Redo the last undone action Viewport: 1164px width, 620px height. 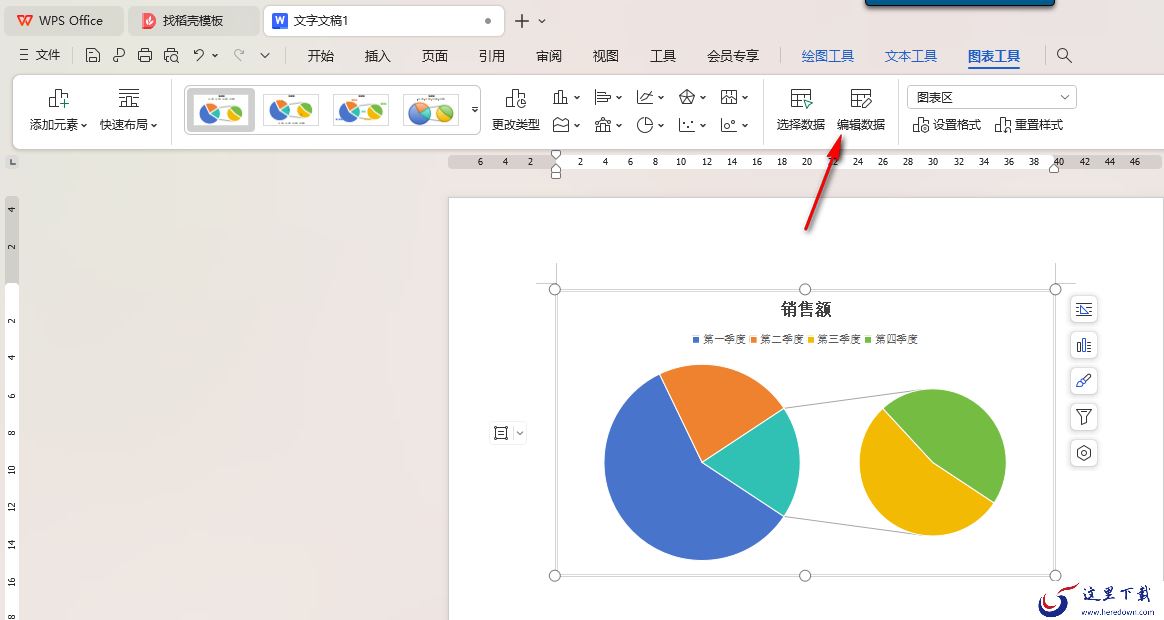coord(239,55)
